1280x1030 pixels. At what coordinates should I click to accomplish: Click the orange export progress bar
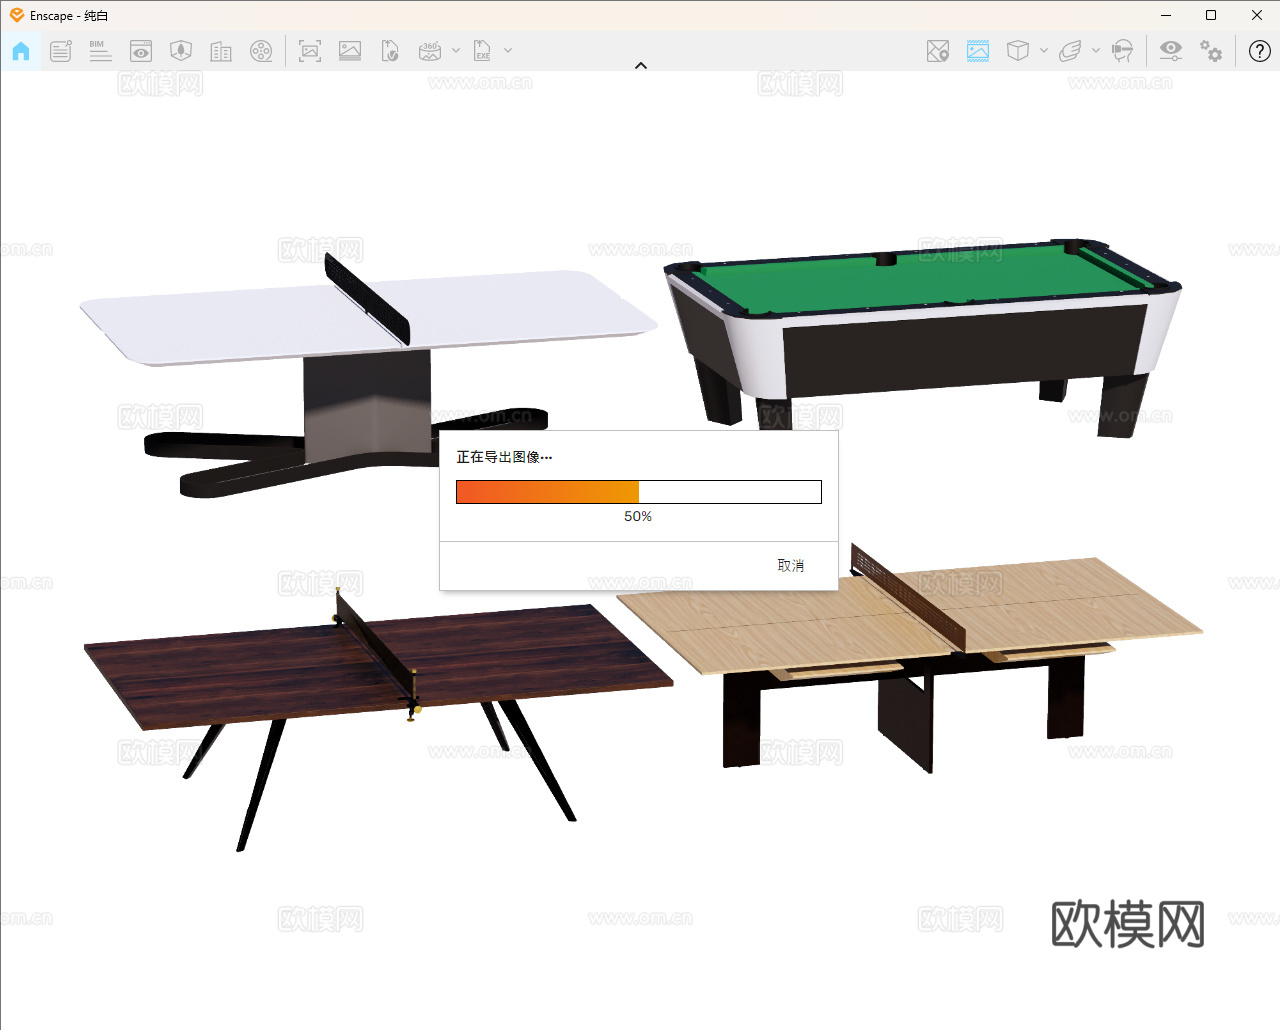[x=639, y=492]
